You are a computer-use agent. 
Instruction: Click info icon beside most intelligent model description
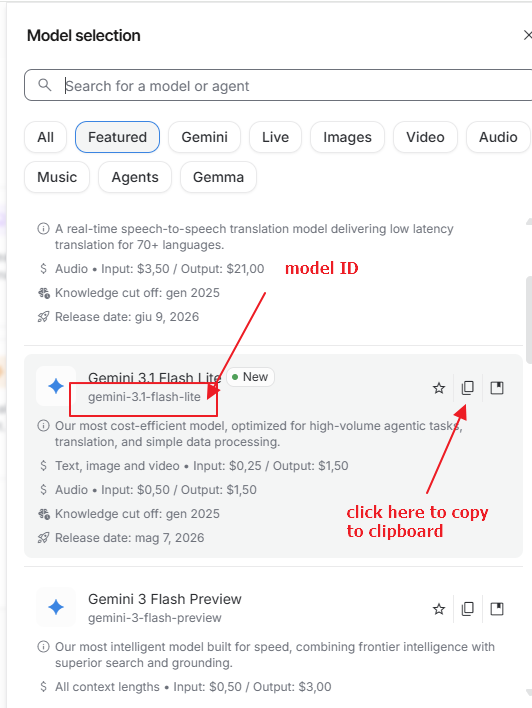43,647
